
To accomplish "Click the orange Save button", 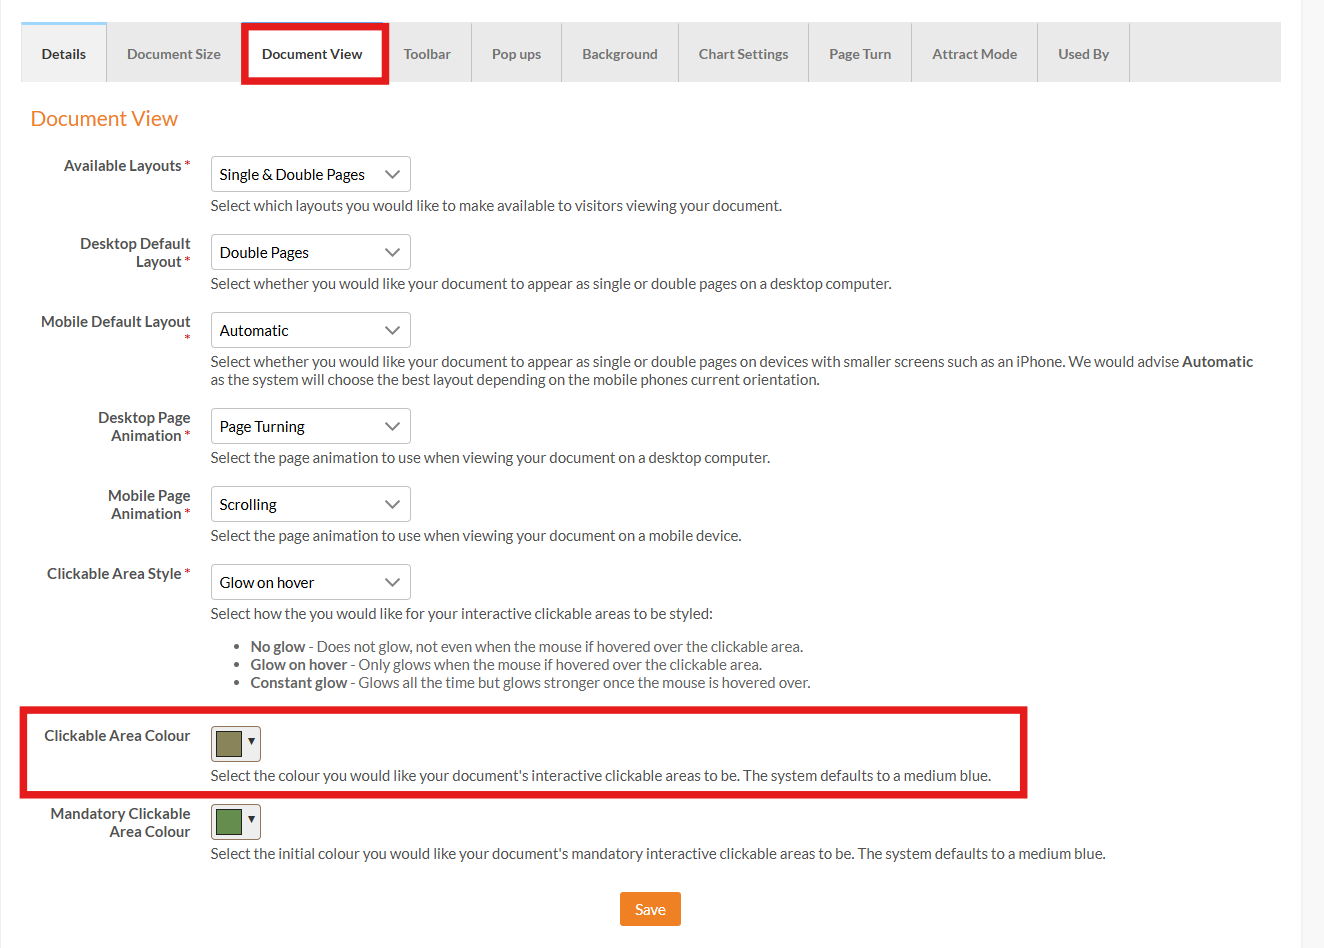I will [650, 909].
